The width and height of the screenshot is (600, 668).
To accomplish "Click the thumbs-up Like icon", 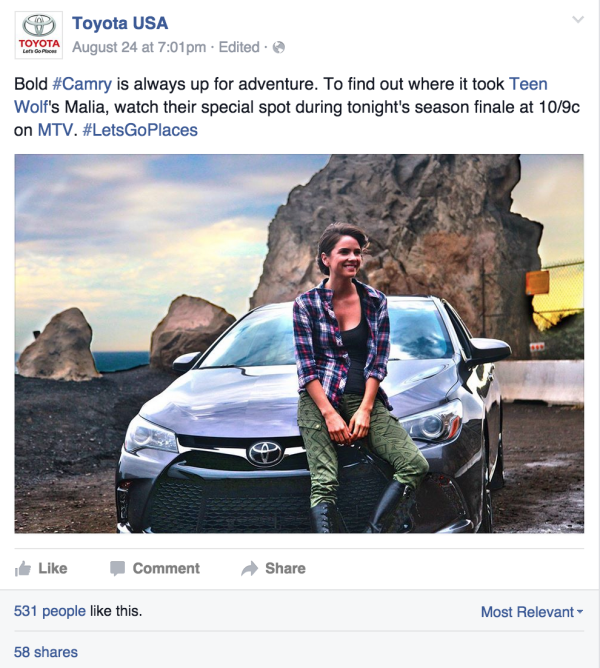I will pos(23,568).
